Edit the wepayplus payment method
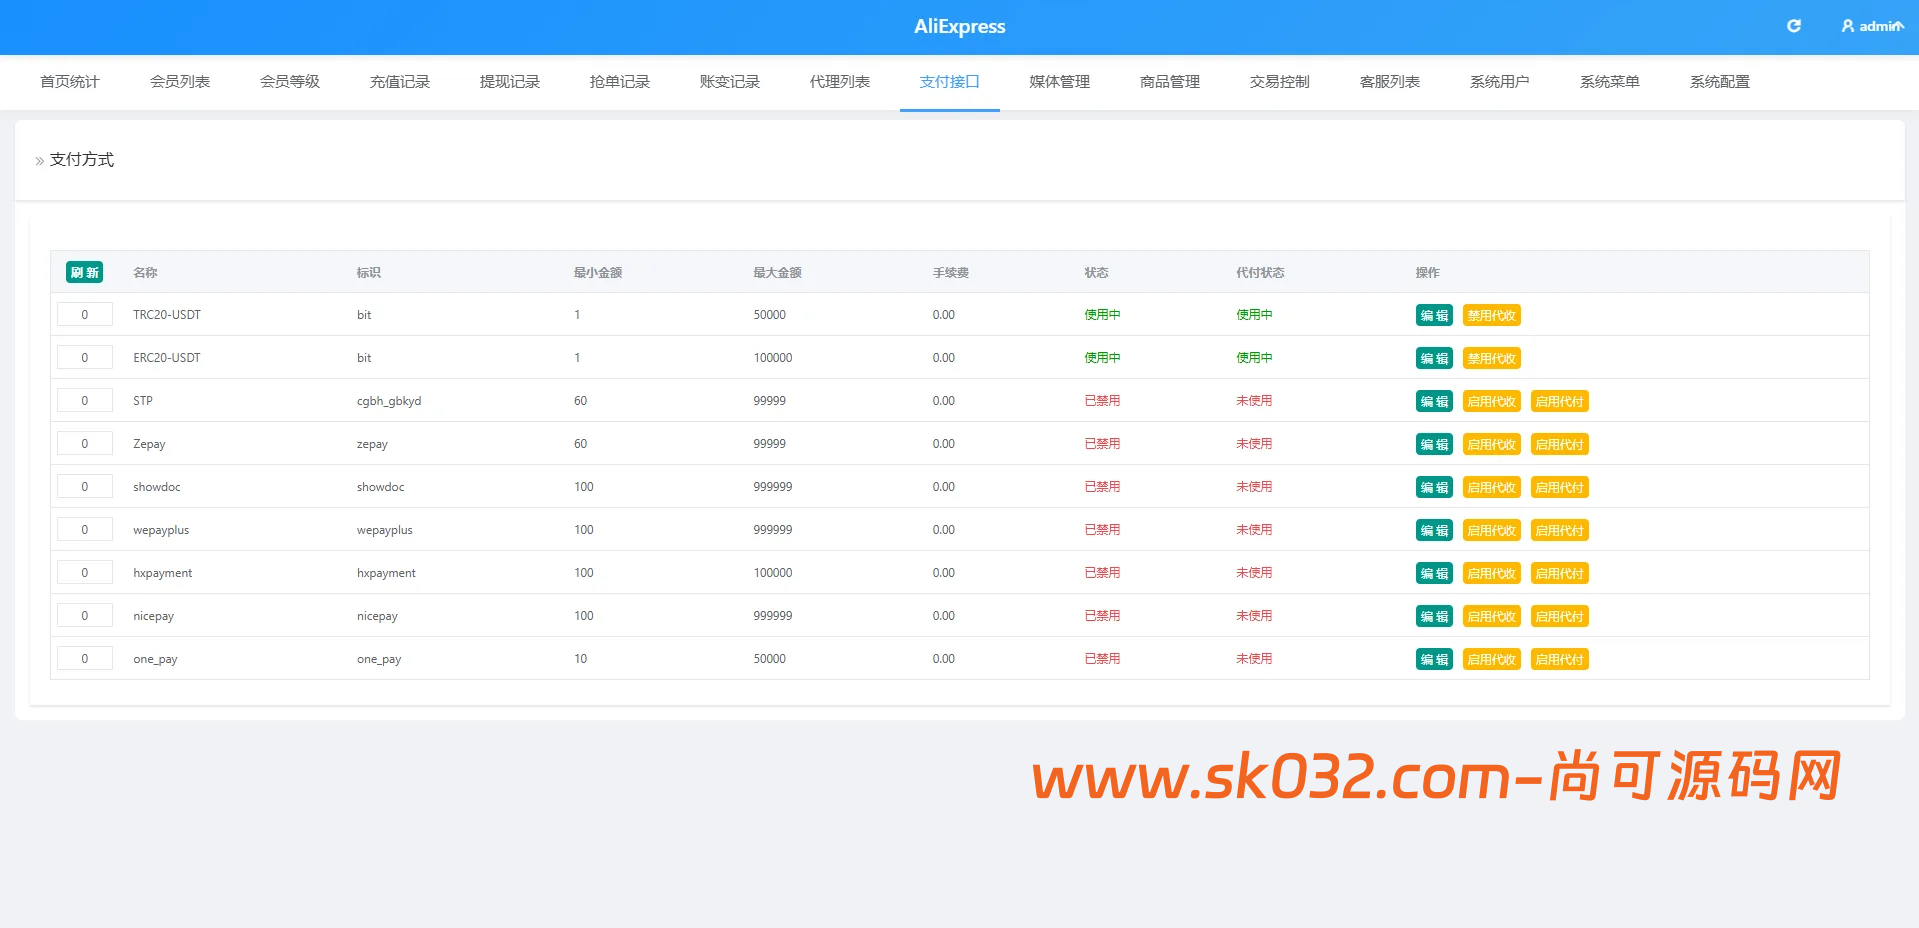 tap(1434, 530)
